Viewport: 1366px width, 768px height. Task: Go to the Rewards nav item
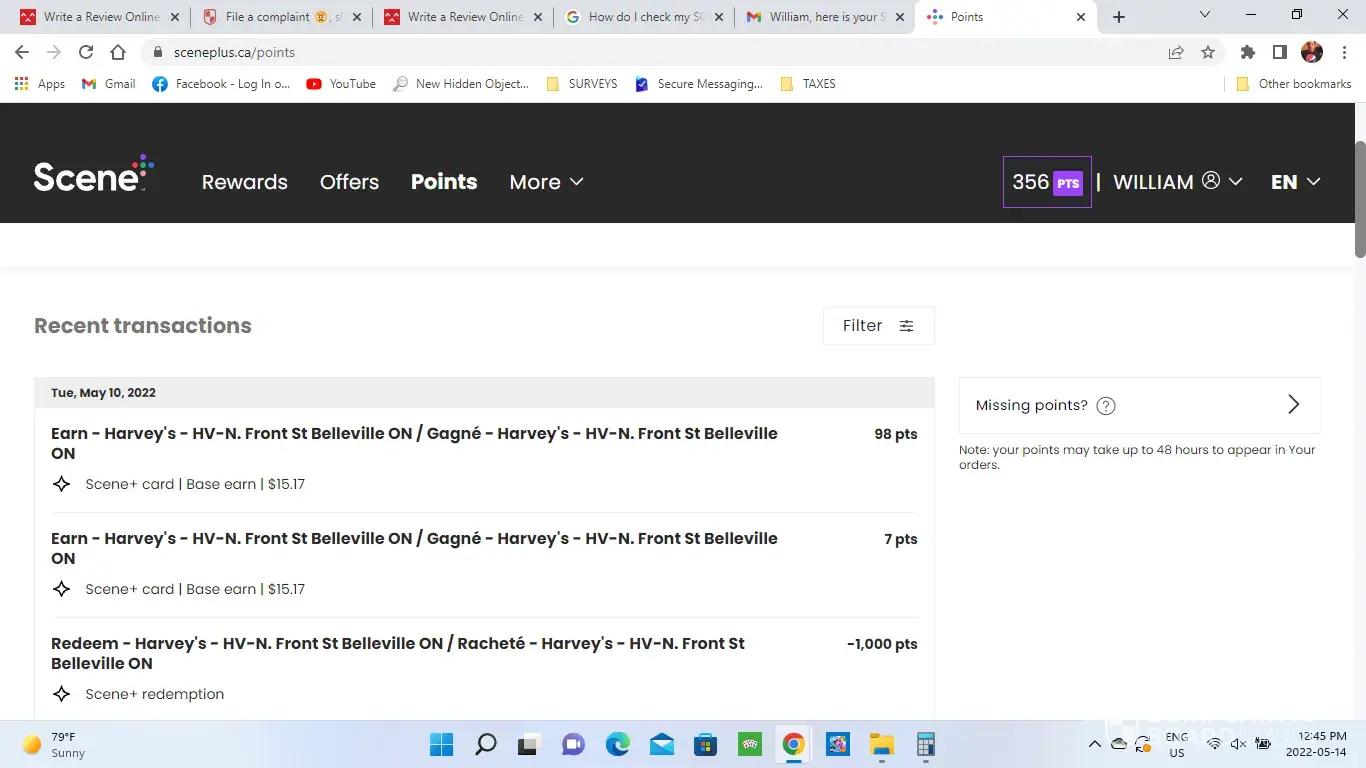[x=244, y=182]
